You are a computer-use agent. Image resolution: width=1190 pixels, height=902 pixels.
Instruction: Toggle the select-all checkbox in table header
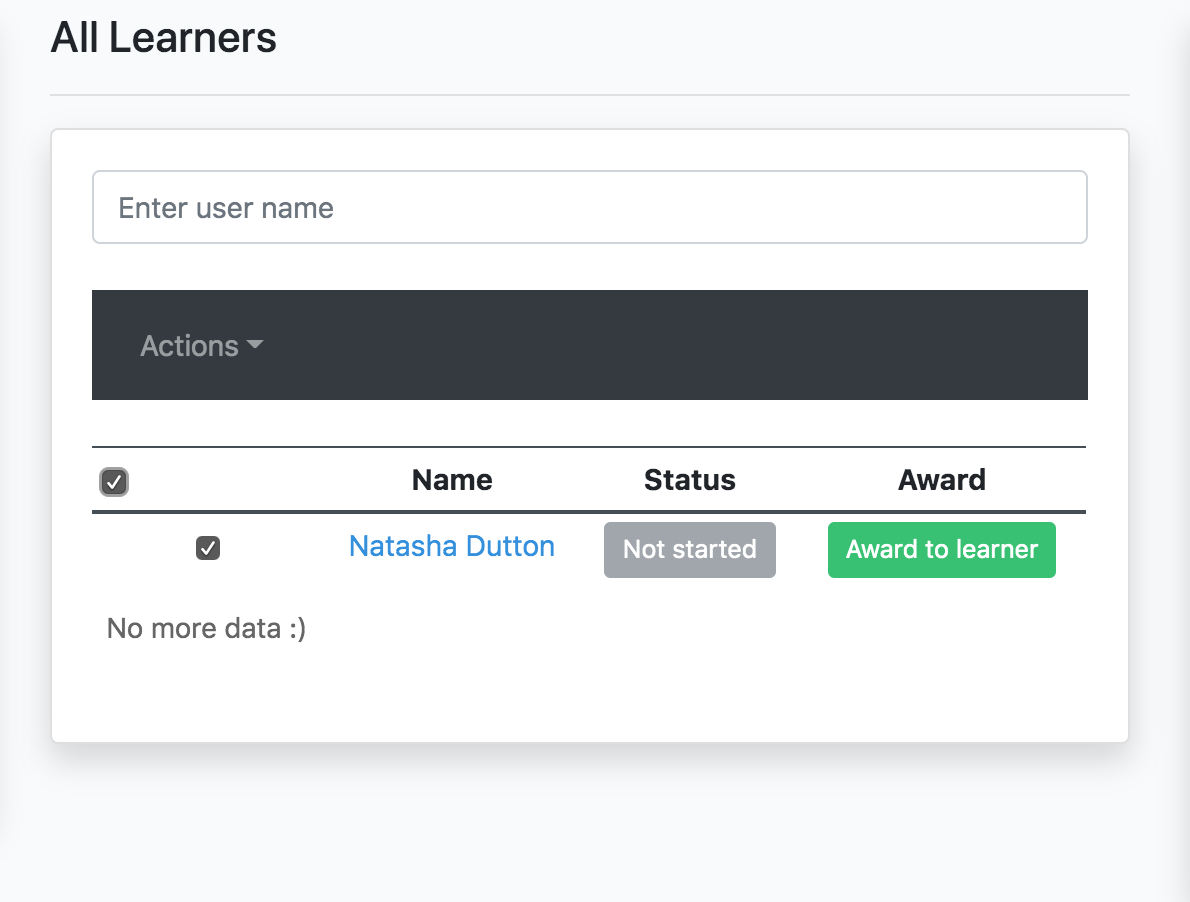coord(114,482)
